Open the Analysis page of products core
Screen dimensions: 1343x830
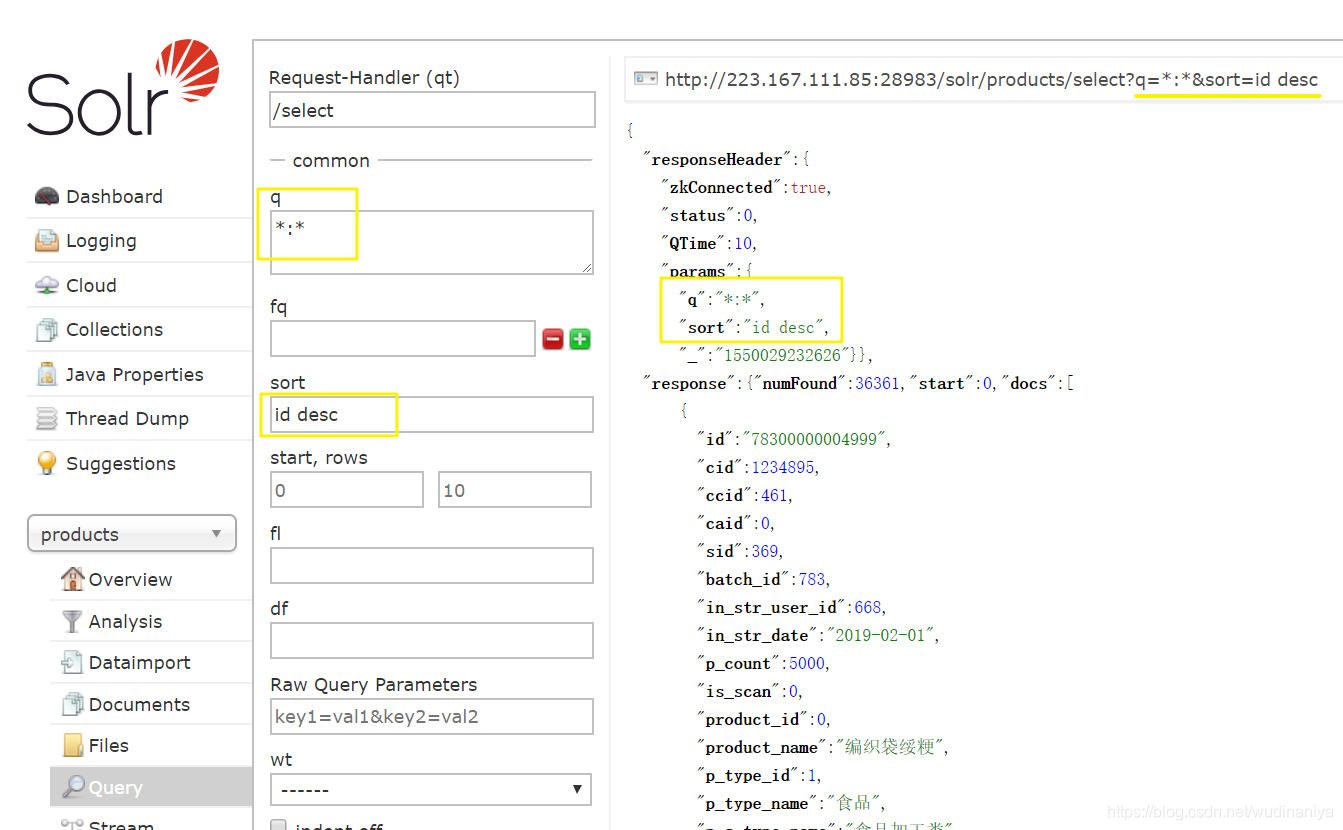click(x=125, y=621)
